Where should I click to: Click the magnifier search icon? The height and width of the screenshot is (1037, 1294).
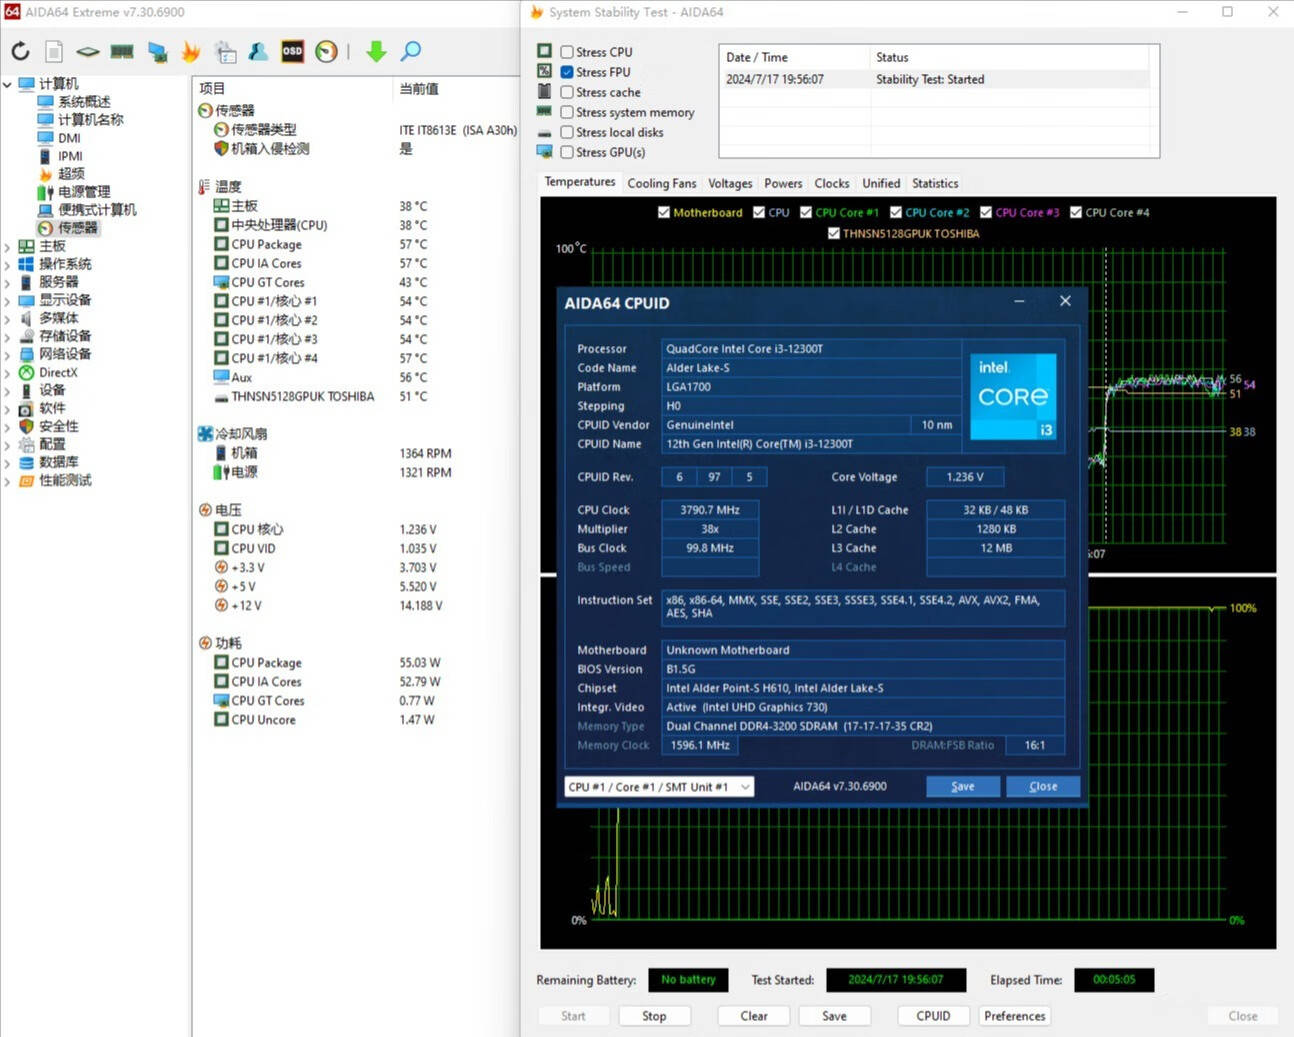tap(410, 51)
